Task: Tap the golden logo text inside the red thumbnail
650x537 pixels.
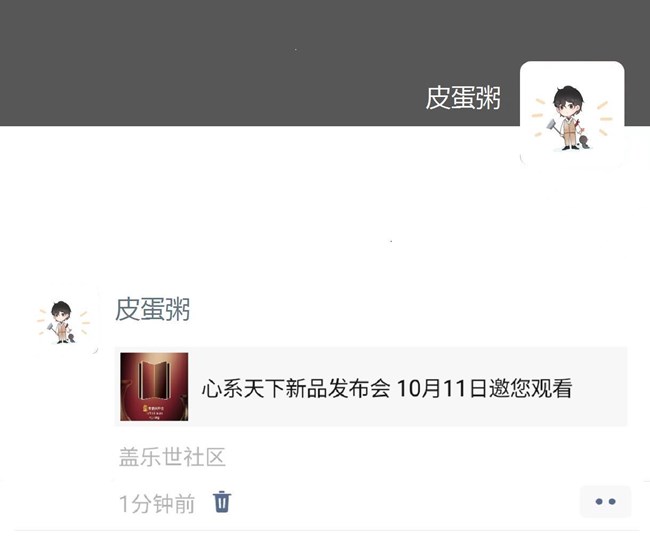Action: click(153, 409)
